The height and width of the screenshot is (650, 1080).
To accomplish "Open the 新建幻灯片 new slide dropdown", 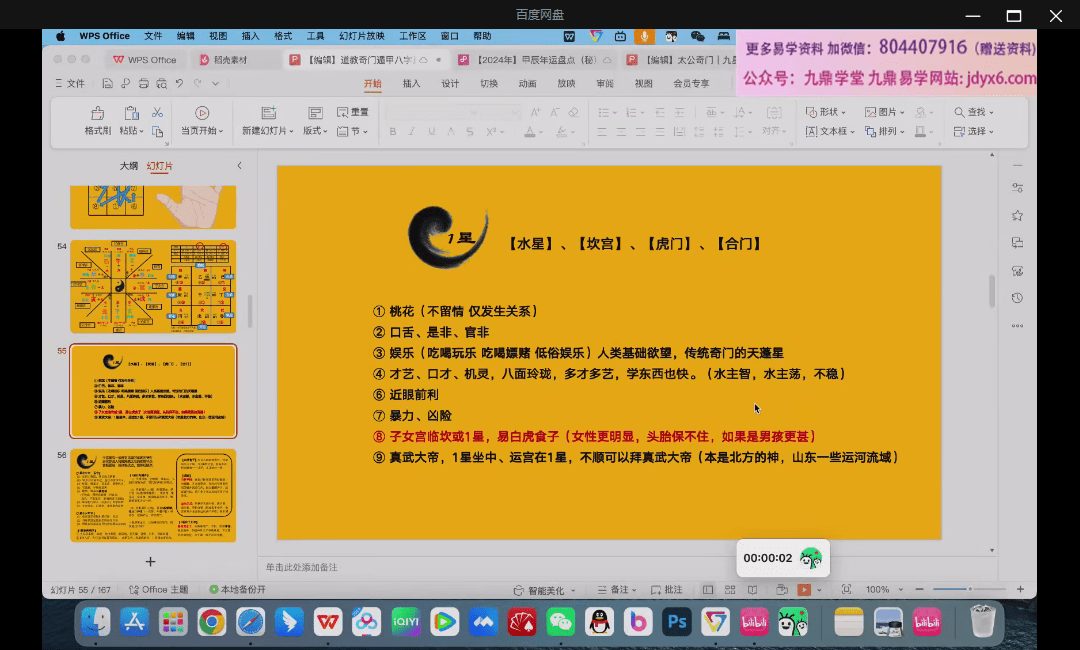I will click(268, 131).
